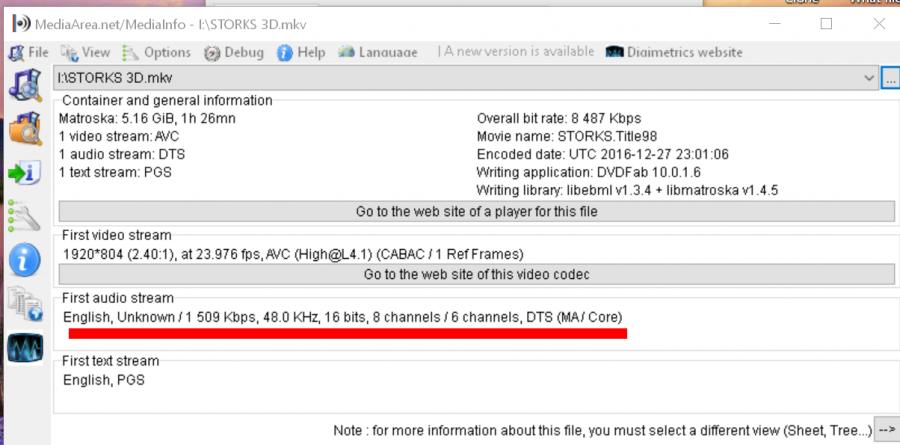
Task: Click 'English, PGS' text stream line
Action: click(x=104, y=380)
